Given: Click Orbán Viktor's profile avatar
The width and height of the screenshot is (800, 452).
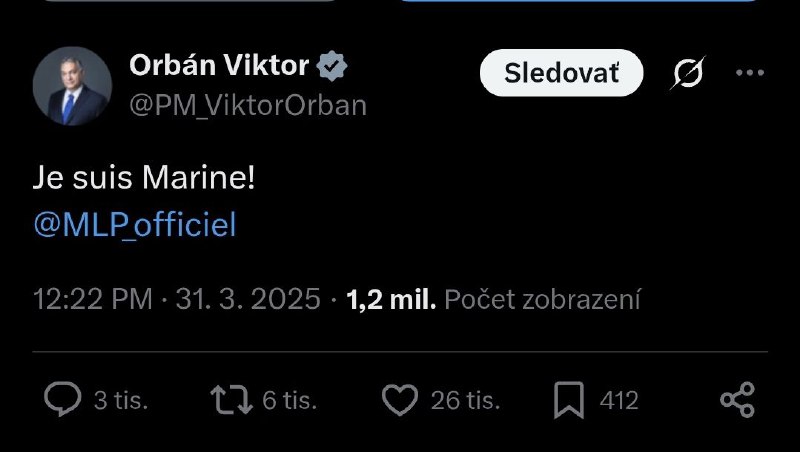Looking at the screenshot, I should [x=72, y=85].
